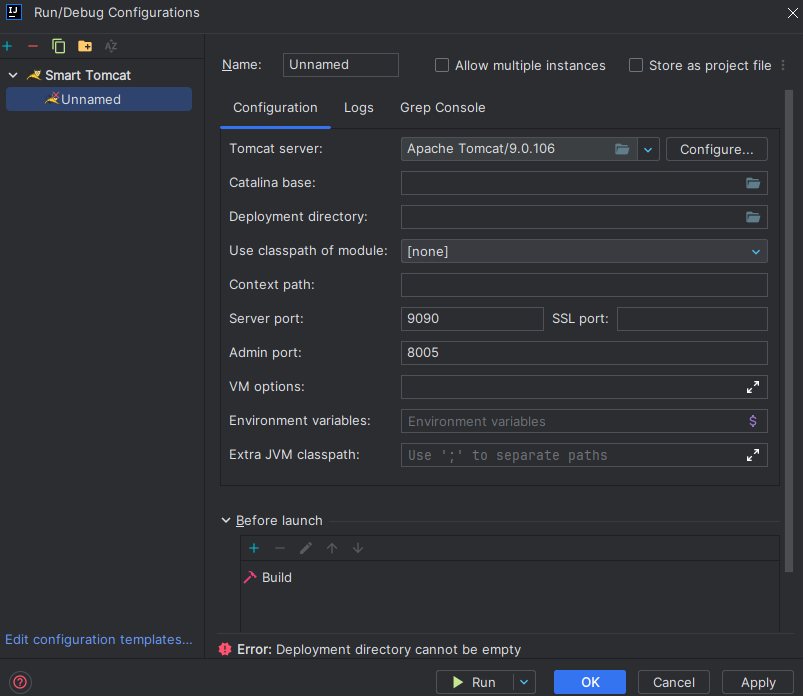Click the Run button
The width and height of the screenshot is (803, 696).
474,682
